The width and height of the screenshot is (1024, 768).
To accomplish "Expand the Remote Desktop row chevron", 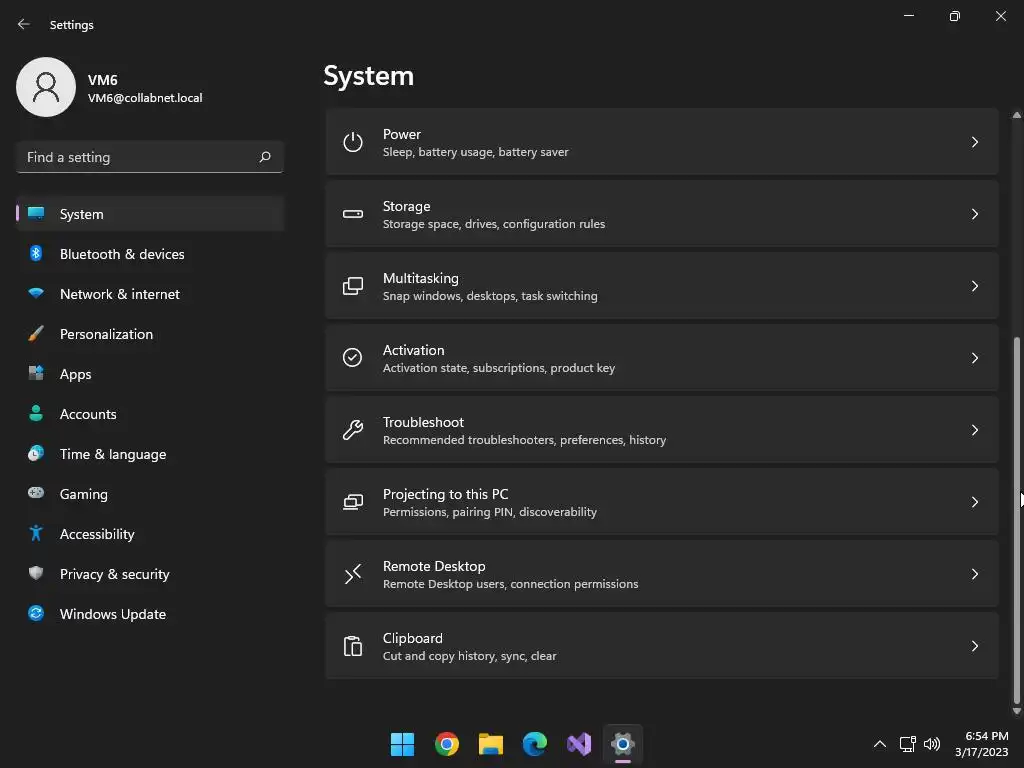I will [x=974, y=574].
